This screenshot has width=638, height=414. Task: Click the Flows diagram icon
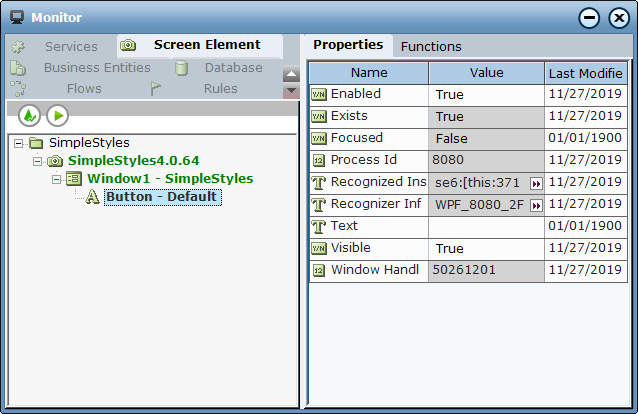(18, 89)
